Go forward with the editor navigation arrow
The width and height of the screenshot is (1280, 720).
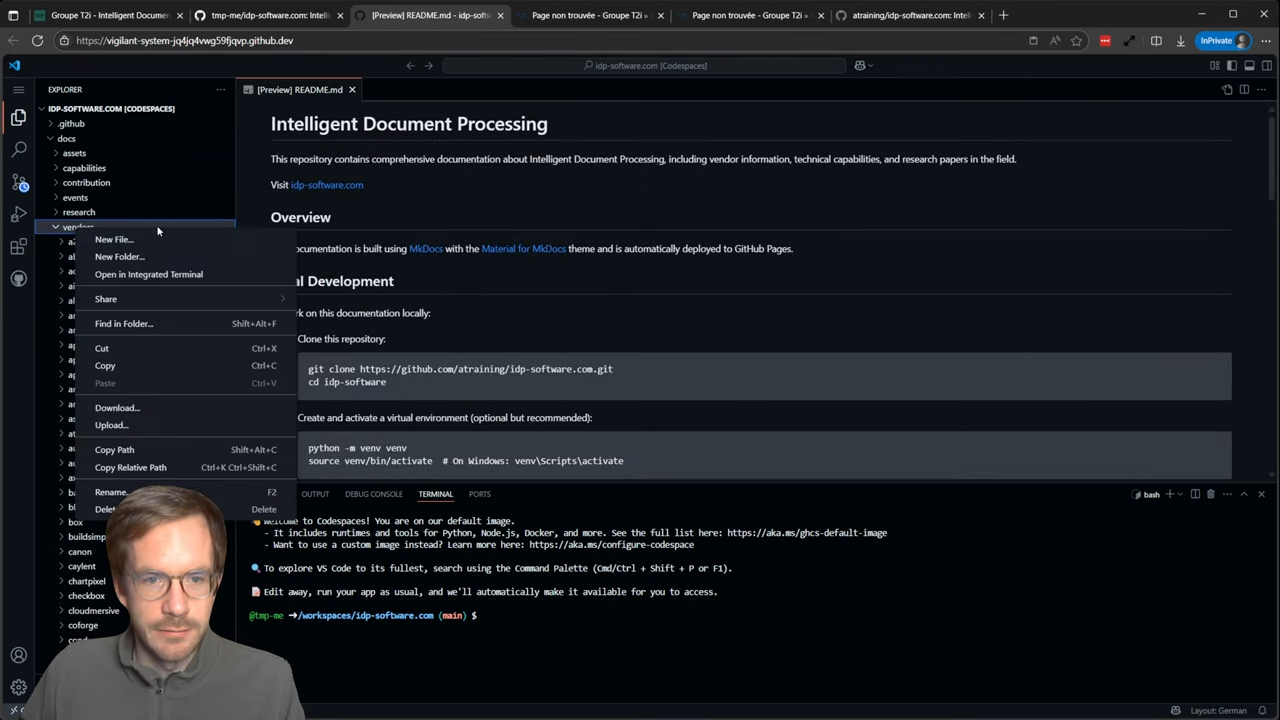tap(429, 66)
